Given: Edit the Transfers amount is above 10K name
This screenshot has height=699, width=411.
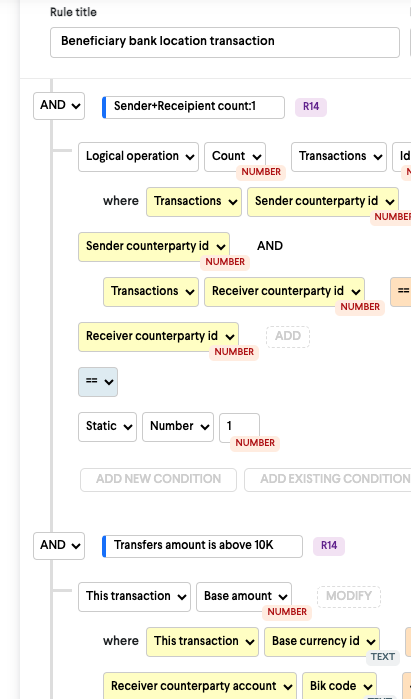Looking at the screenshot, I should [x=202, y=546].
